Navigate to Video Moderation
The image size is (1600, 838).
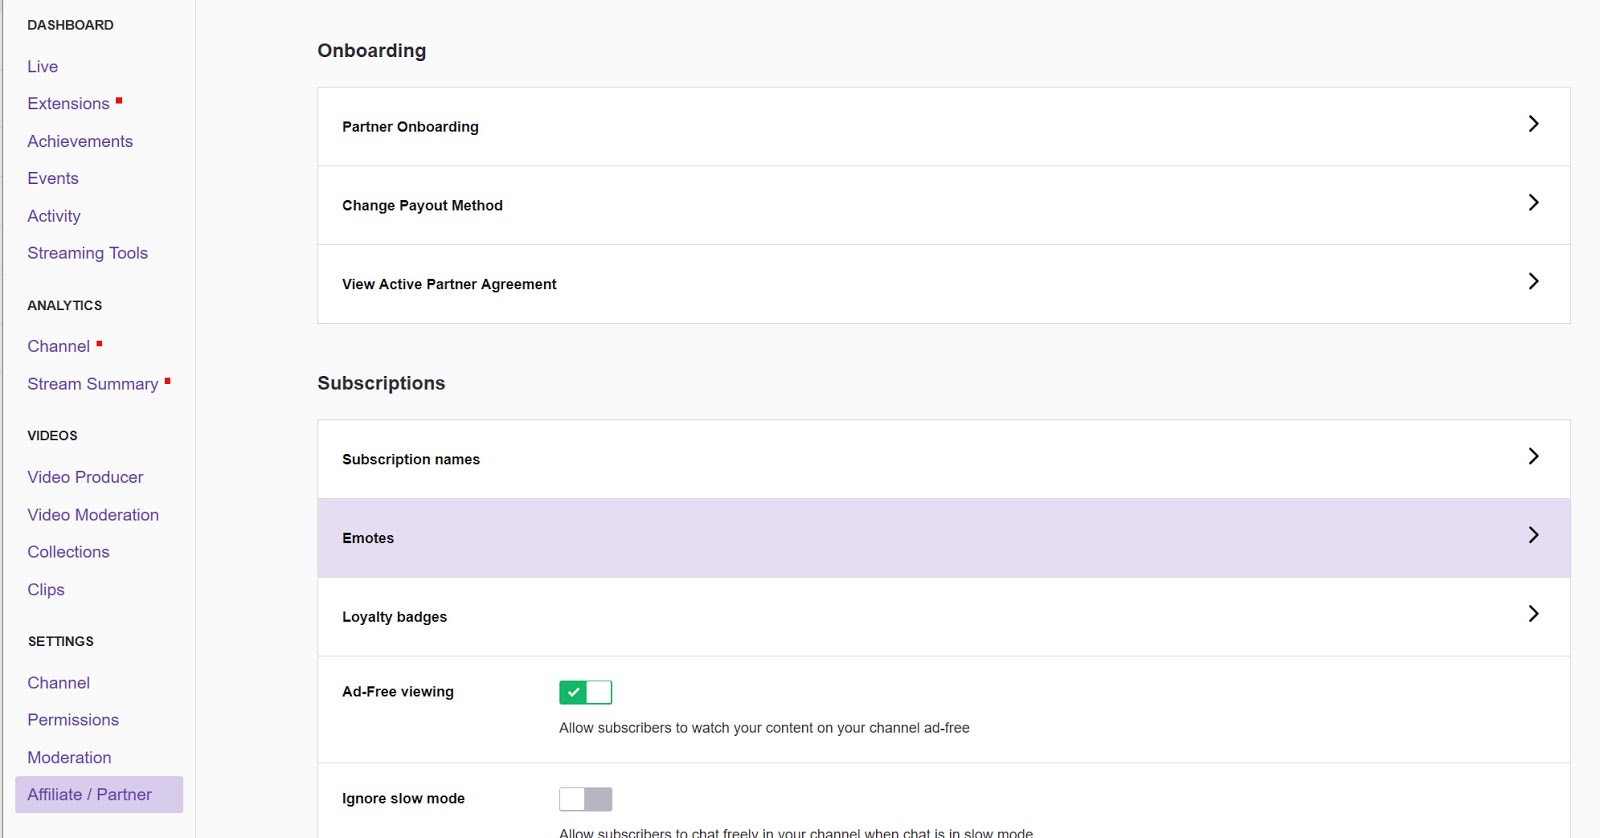[x=93, y=515]
